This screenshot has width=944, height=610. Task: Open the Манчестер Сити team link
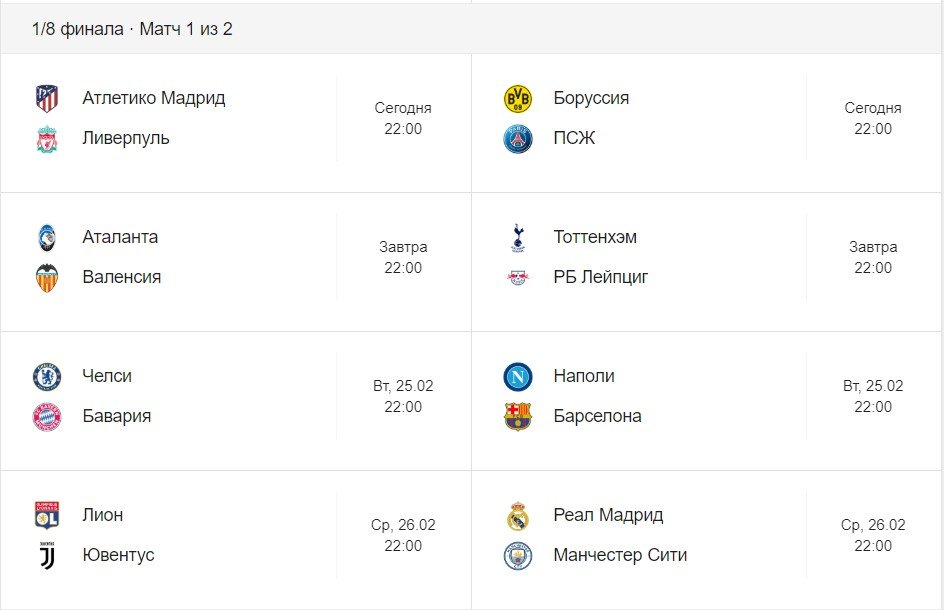point(620,555)
